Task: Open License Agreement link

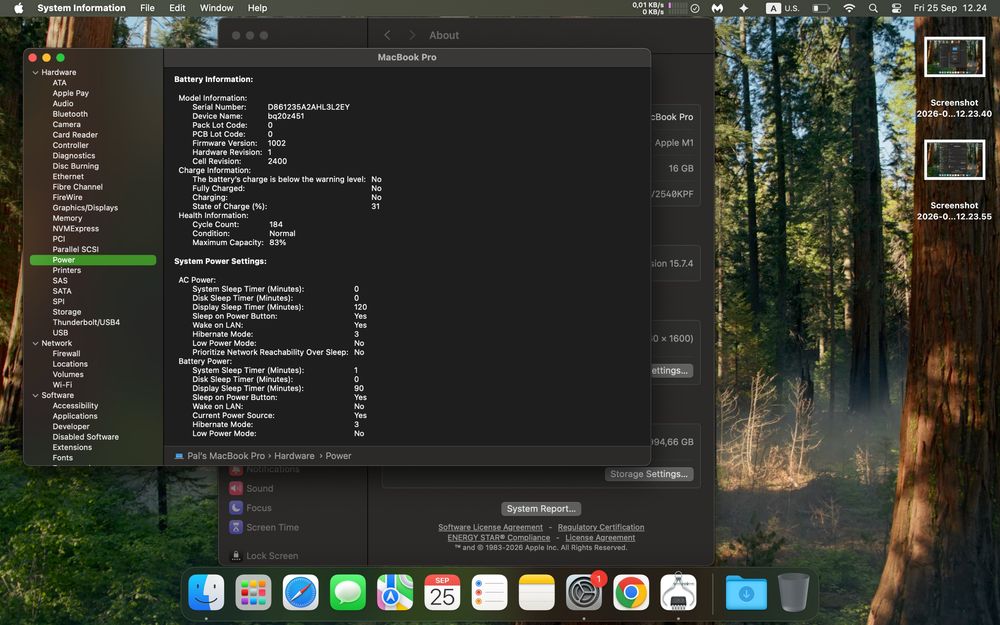Action: [600, 538]
